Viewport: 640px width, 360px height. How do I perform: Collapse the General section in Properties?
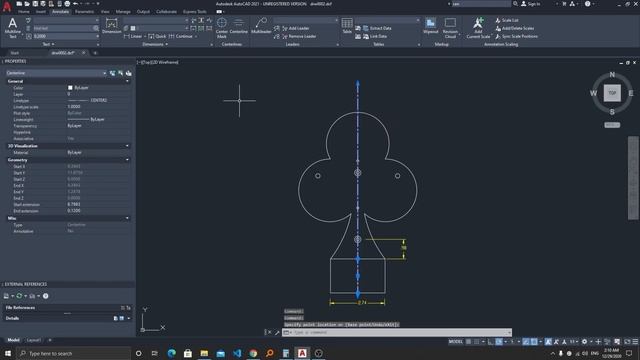(127, 81)
